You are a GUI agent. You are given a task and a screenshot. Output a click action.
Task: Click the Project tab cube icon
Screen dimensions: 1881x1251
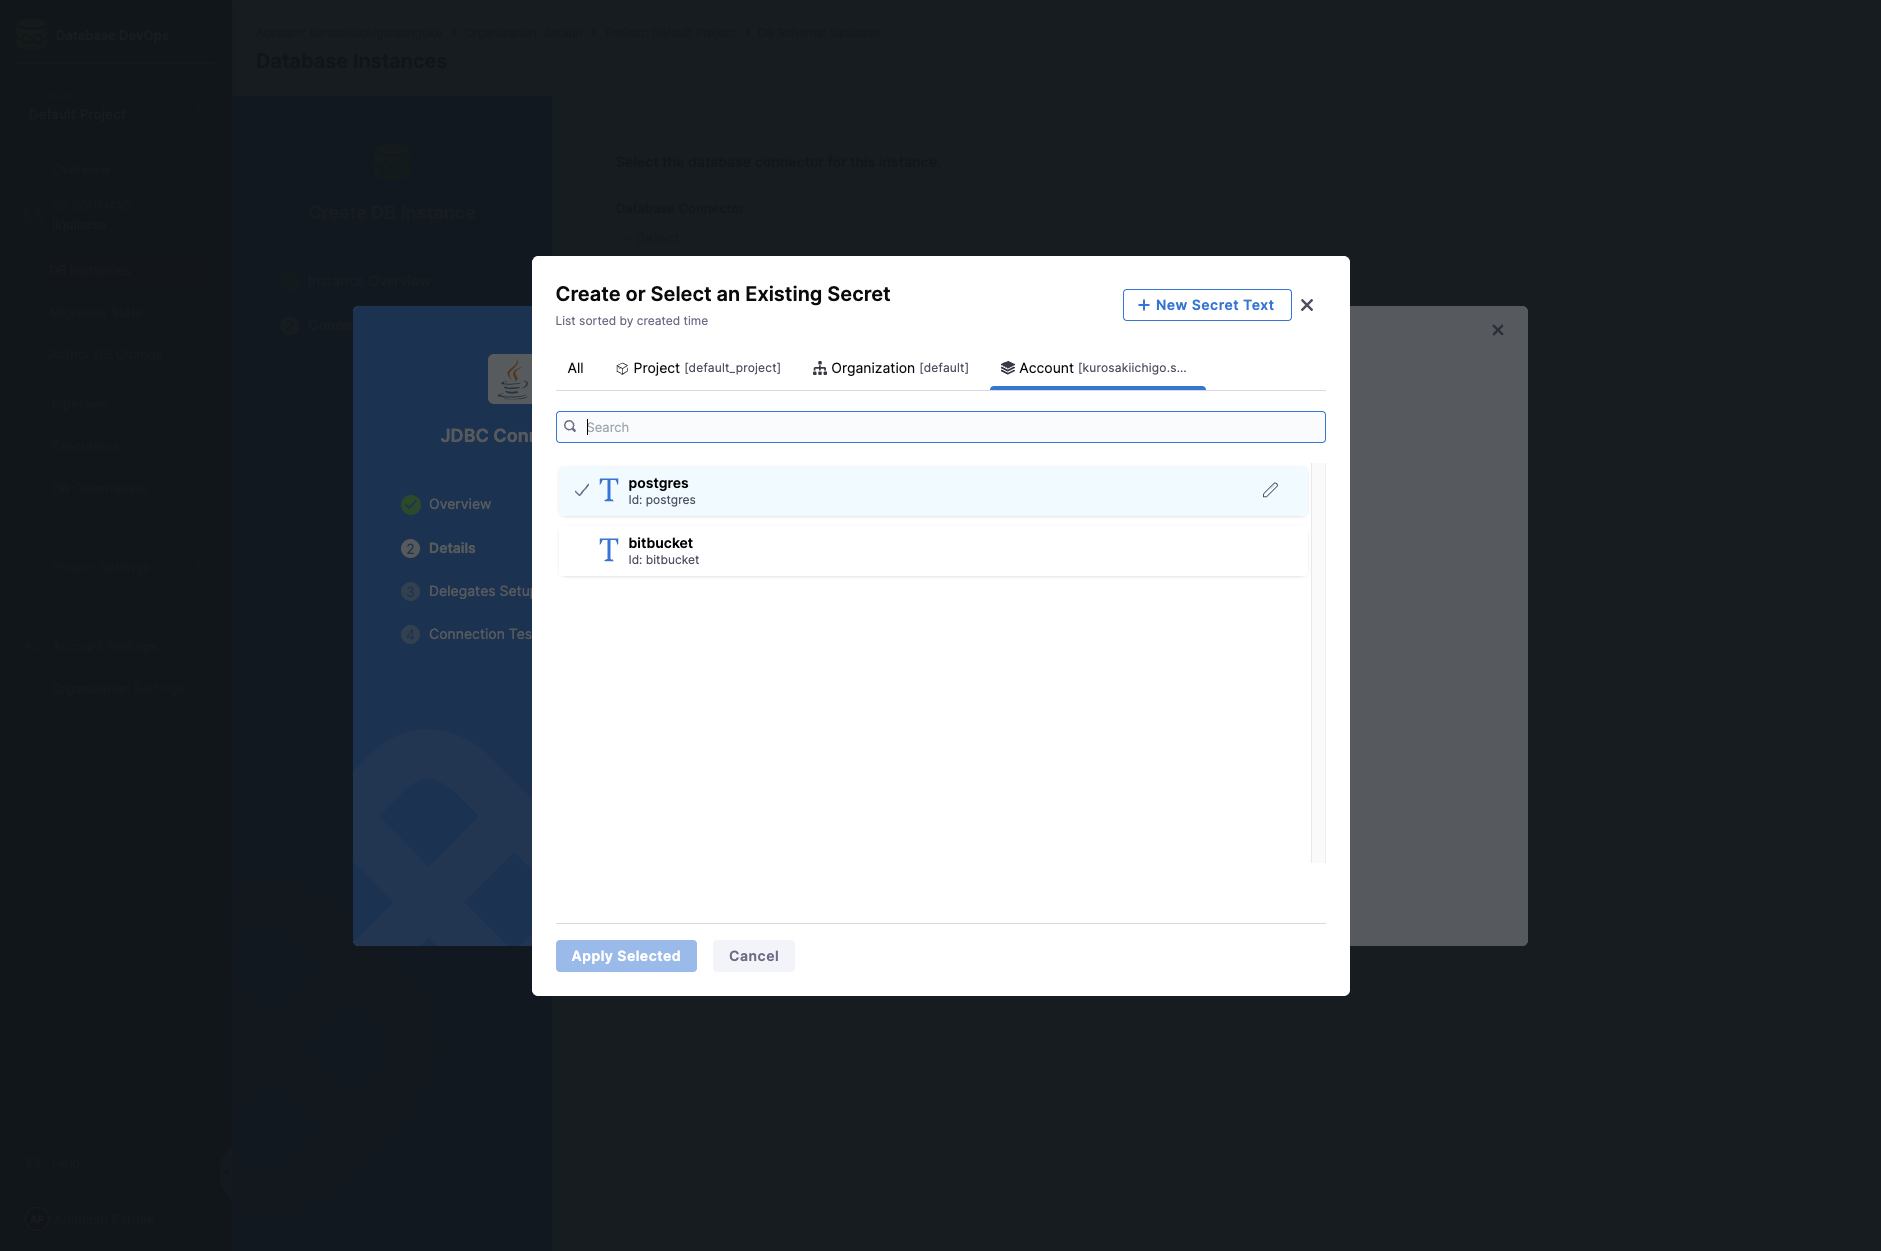click(622, 369)
